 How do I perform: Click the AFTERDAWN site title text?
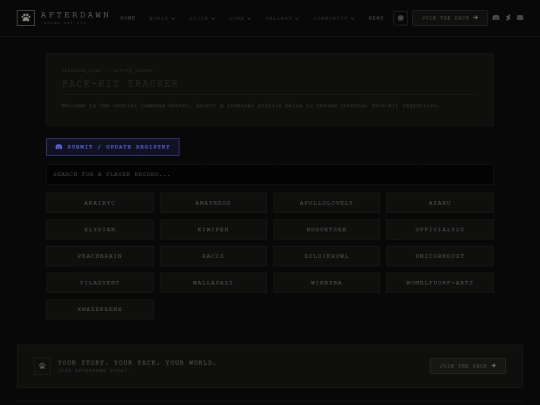[x=75, y=15]
